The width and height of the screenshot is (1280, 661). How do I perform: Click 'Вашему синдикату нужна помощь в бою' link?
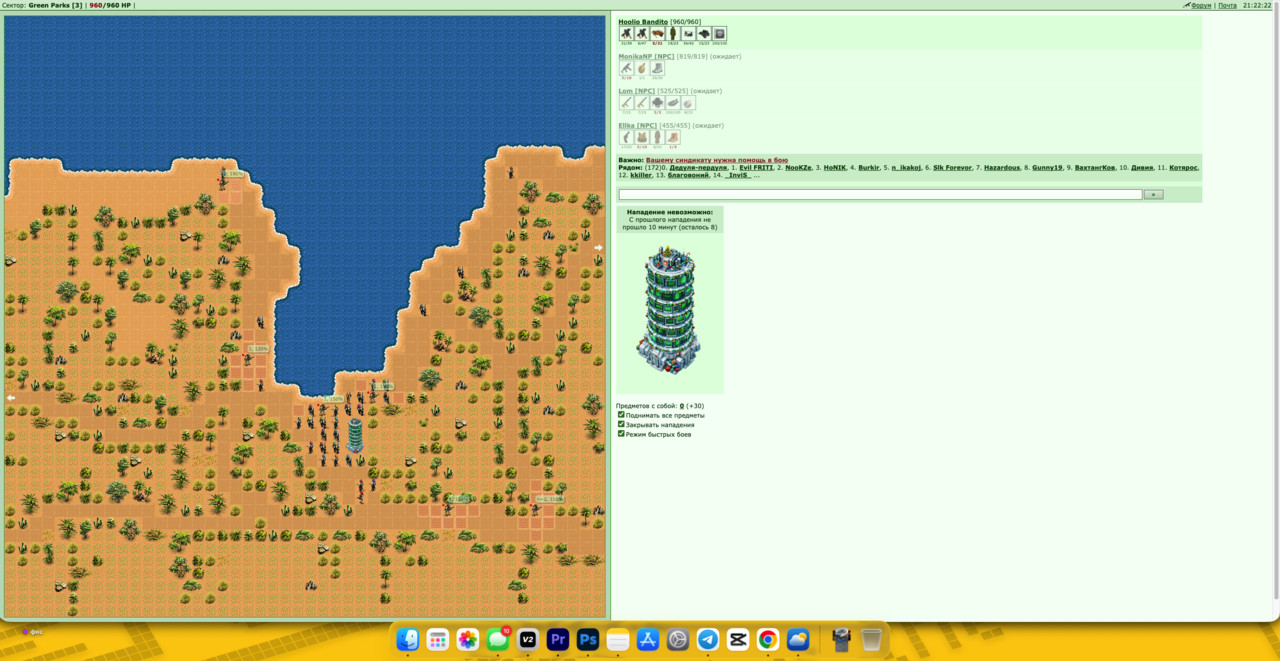717,160
